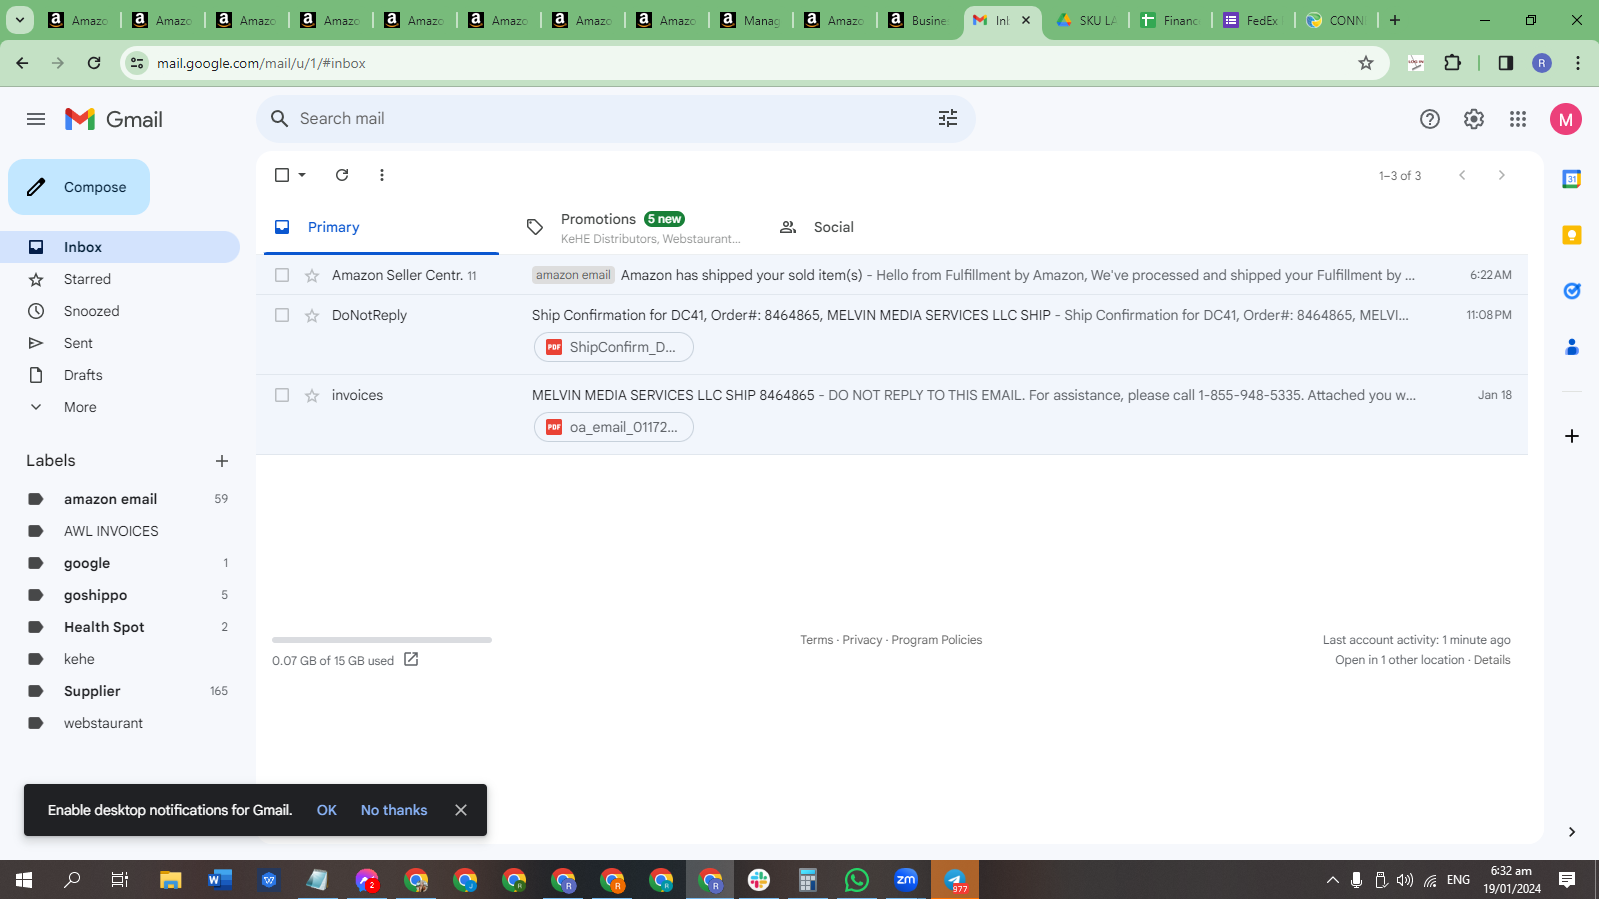Open the oa_email PDF attachment

pos(614,427)
